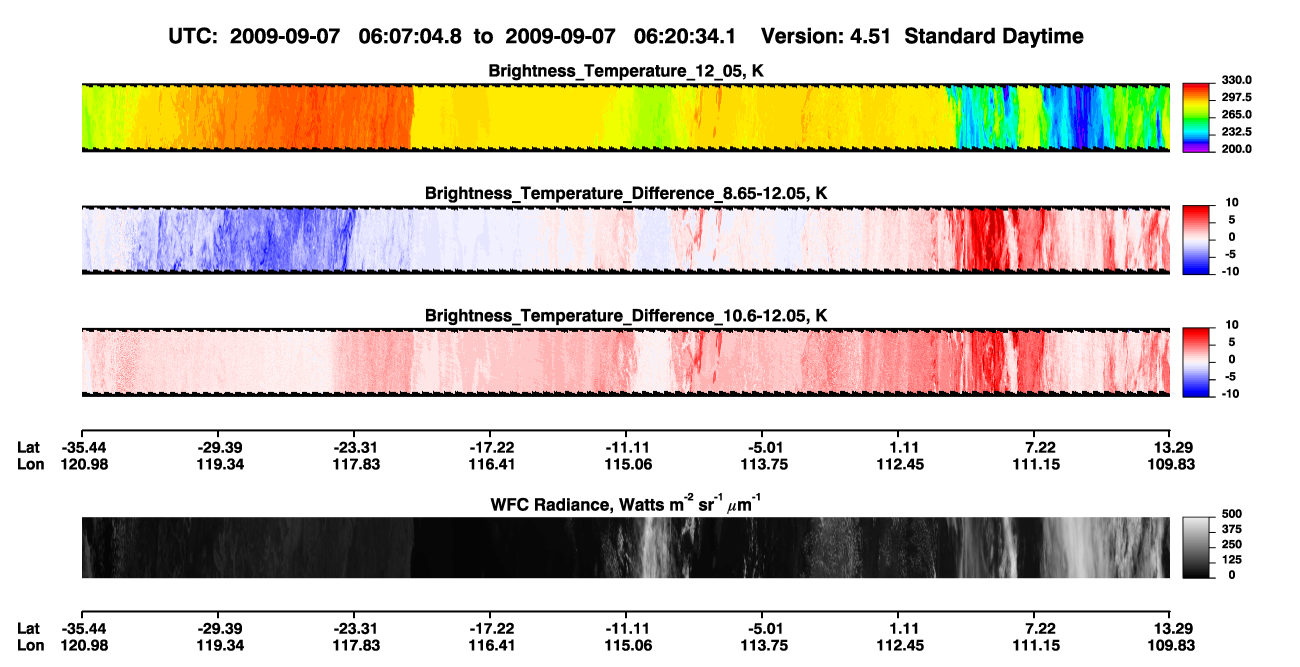Click longitude 116.41 on the bottom axis
The width and height of the screenshot is (1300, 667).
[490, 646]
